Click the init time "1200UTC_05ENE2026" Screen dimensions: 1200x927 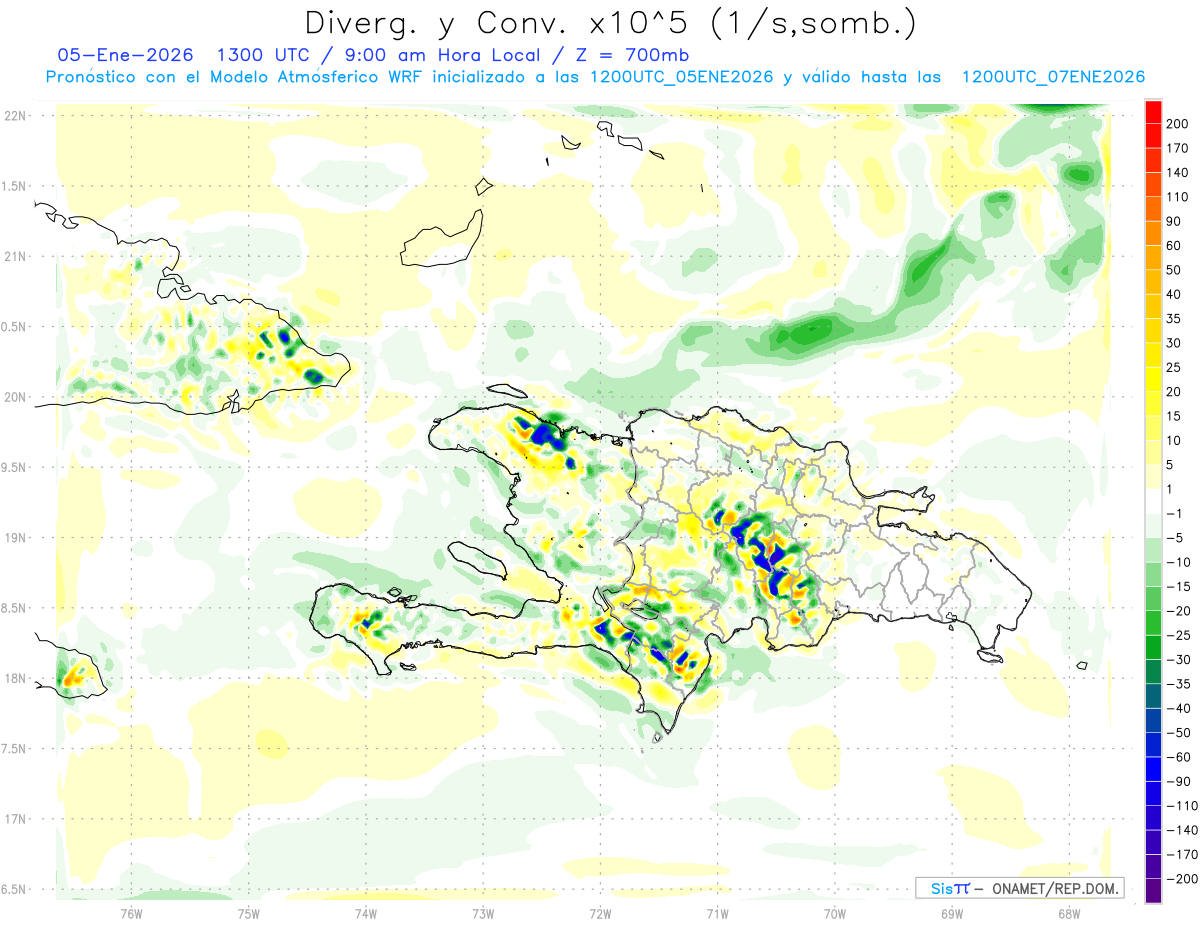point(682,77)
